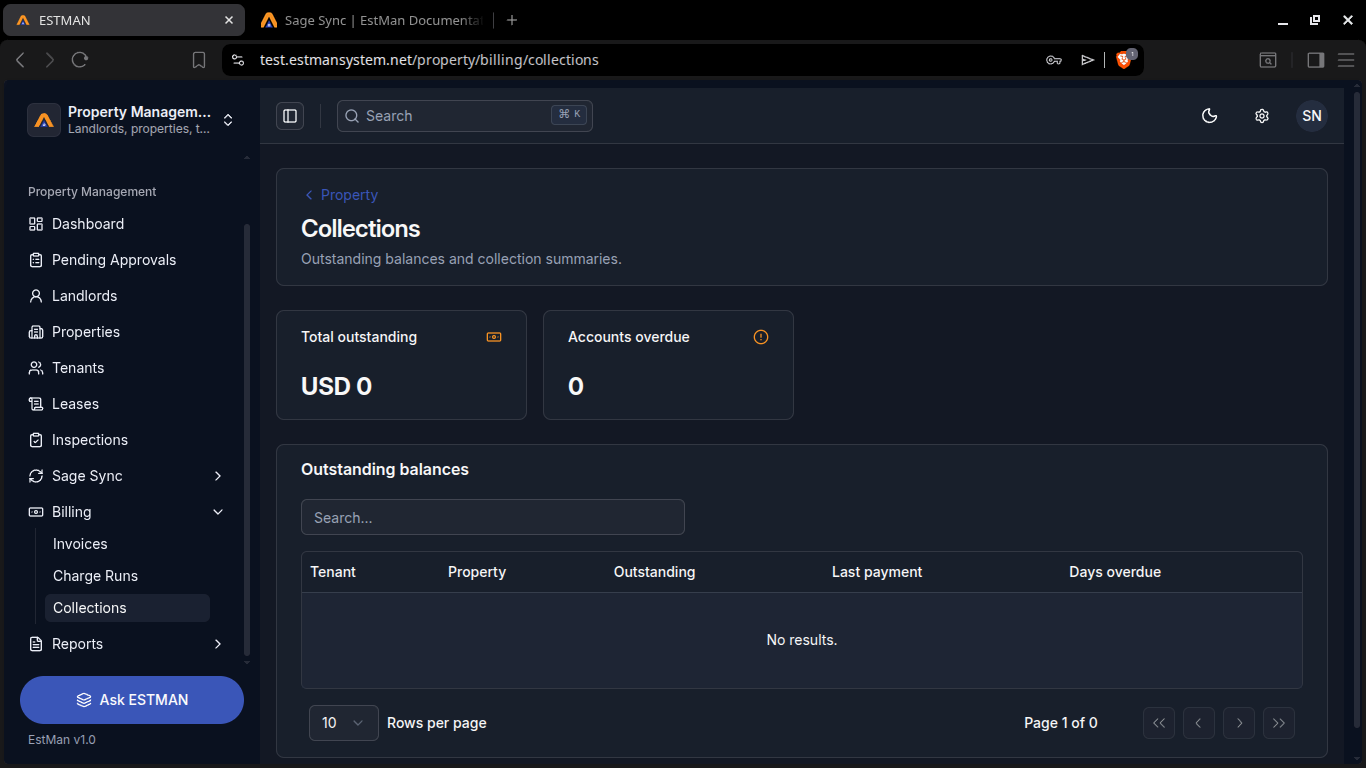Click the share/send icon in address bar
Screen dimensions: 1366x768
click(x=1088, y=60)
